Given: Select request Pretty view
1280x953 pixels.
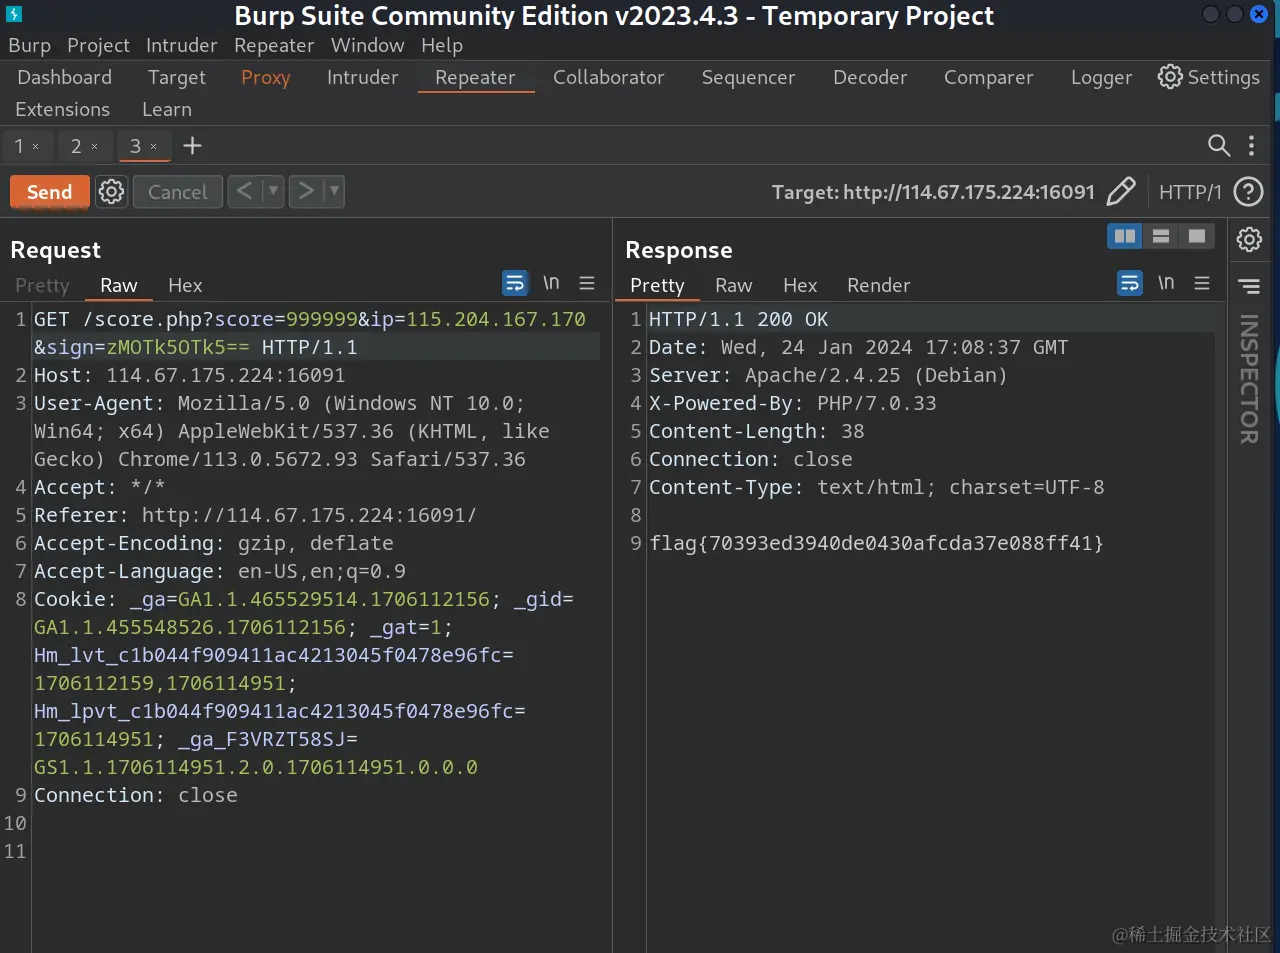Looking at the screenshot, I should pos(43,285).
